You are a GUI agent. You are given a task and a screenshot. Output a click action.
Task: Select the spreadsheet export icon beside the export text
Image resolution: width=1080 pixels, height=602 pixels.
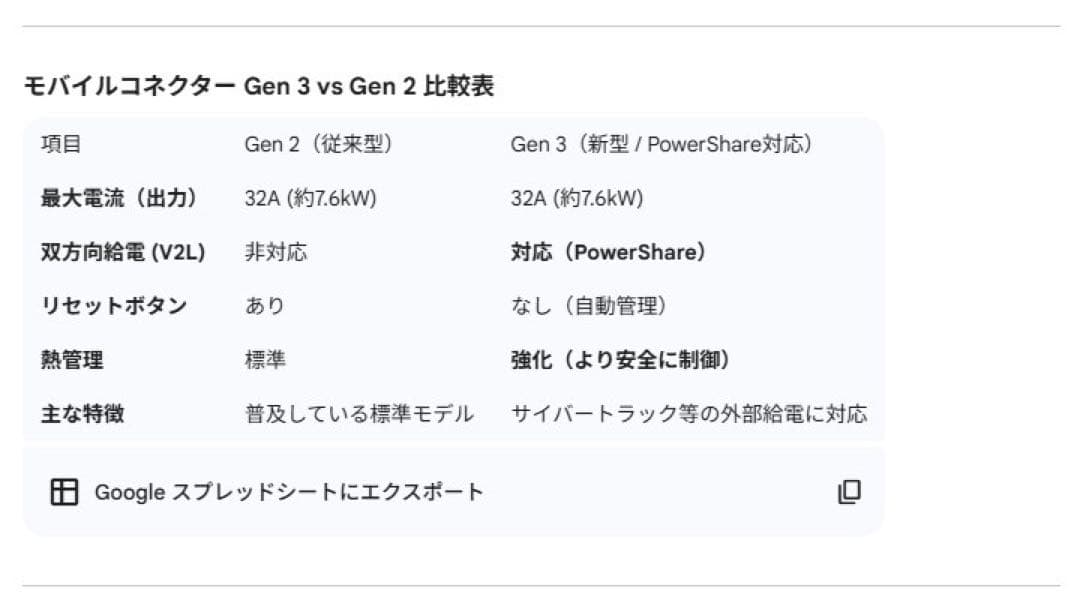point(64,491)
